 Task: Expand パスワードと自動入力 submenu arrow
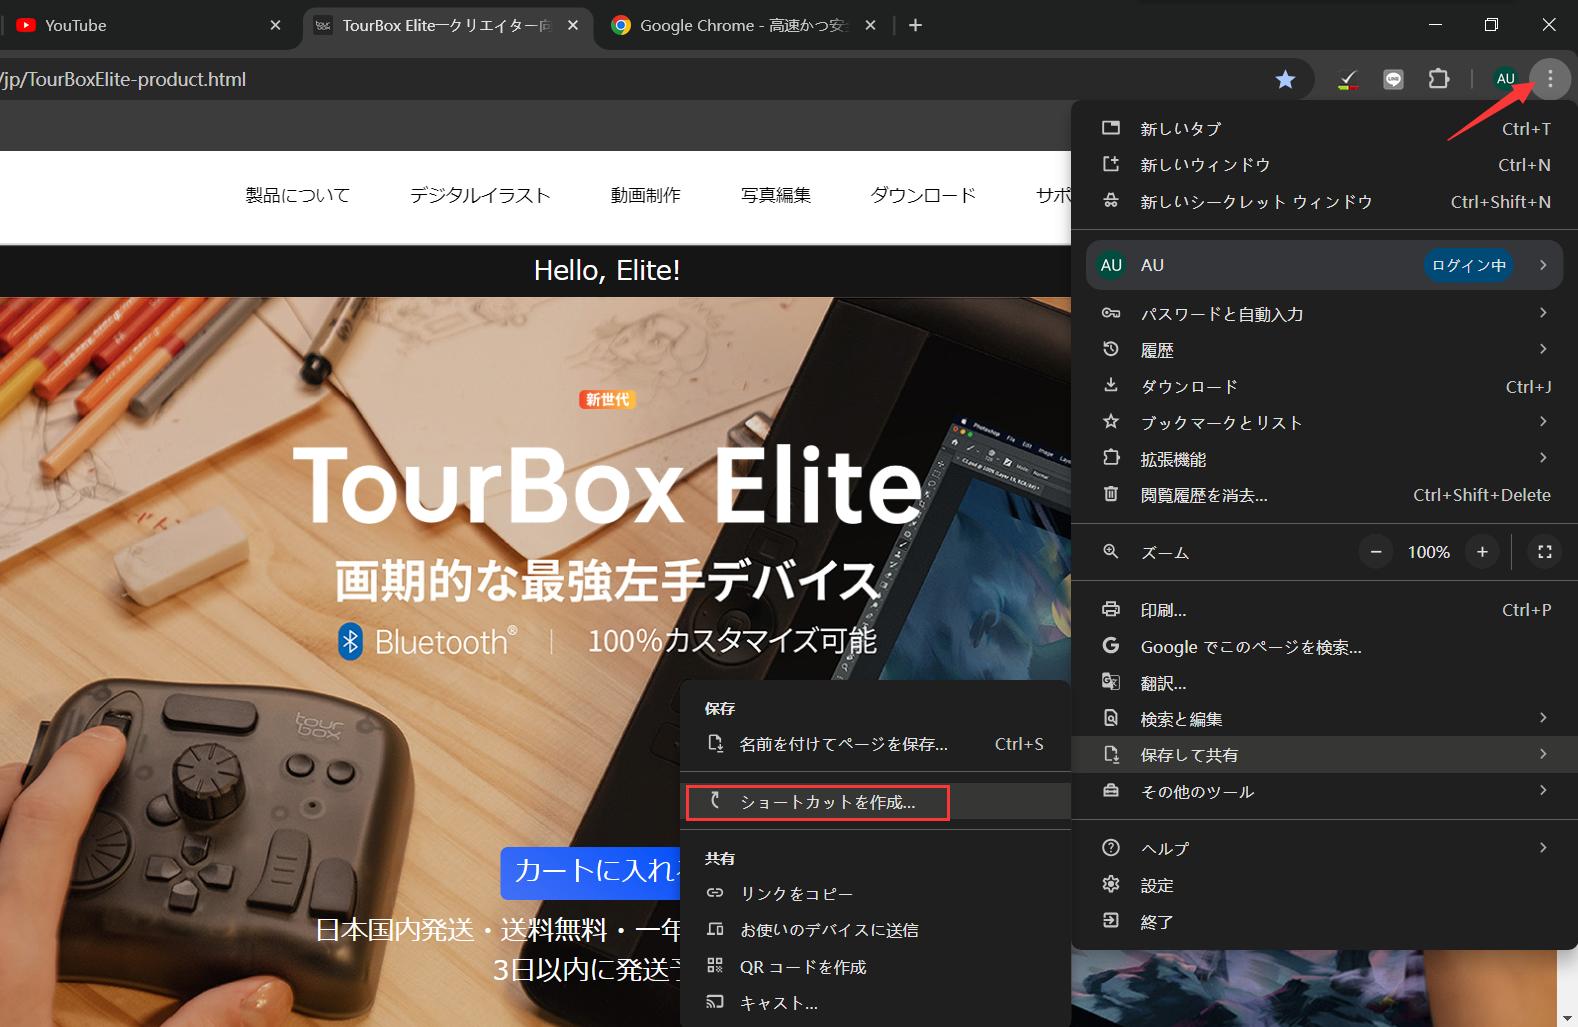tap(1543, 313)
